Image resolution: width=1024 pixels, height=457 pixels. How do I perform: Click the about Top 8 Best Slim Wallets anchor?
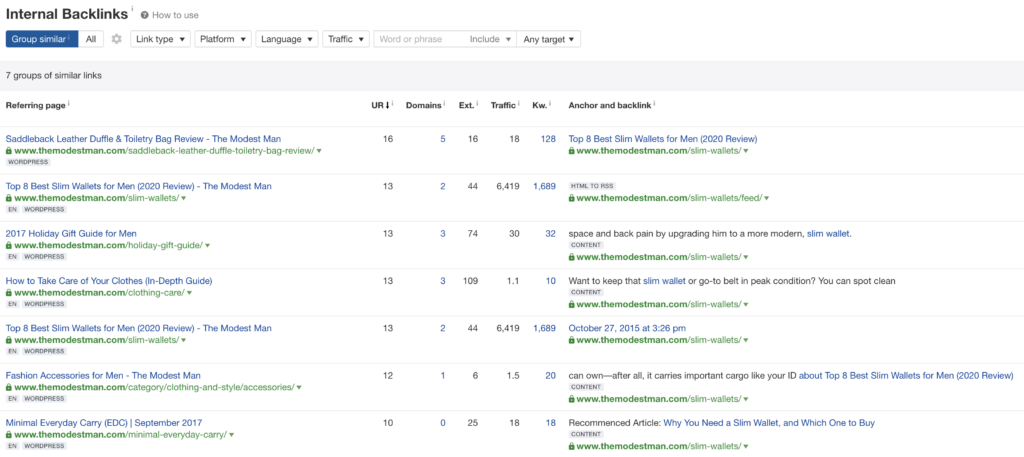pos(906,375)
